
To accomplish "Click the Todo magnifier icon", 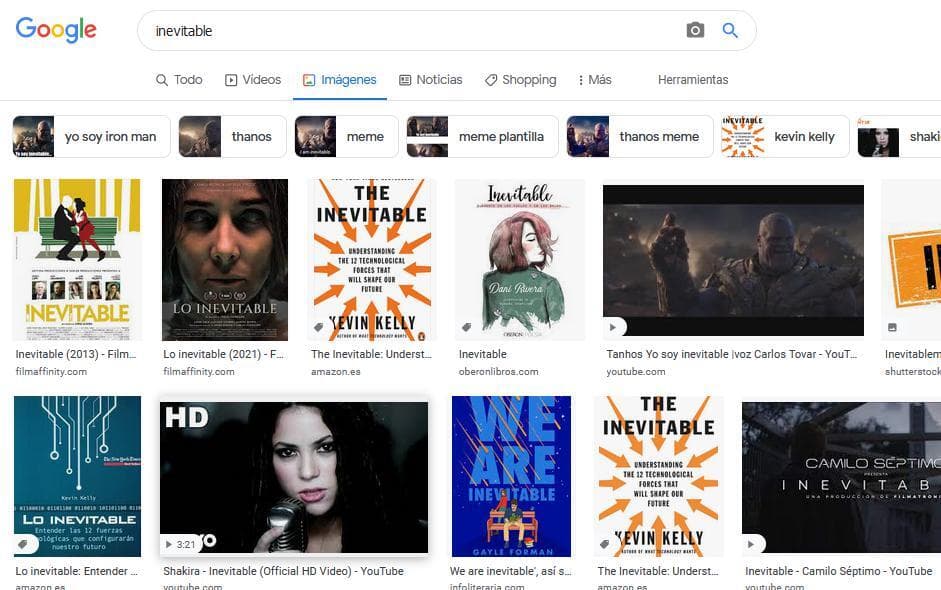I will click(162, 80).
